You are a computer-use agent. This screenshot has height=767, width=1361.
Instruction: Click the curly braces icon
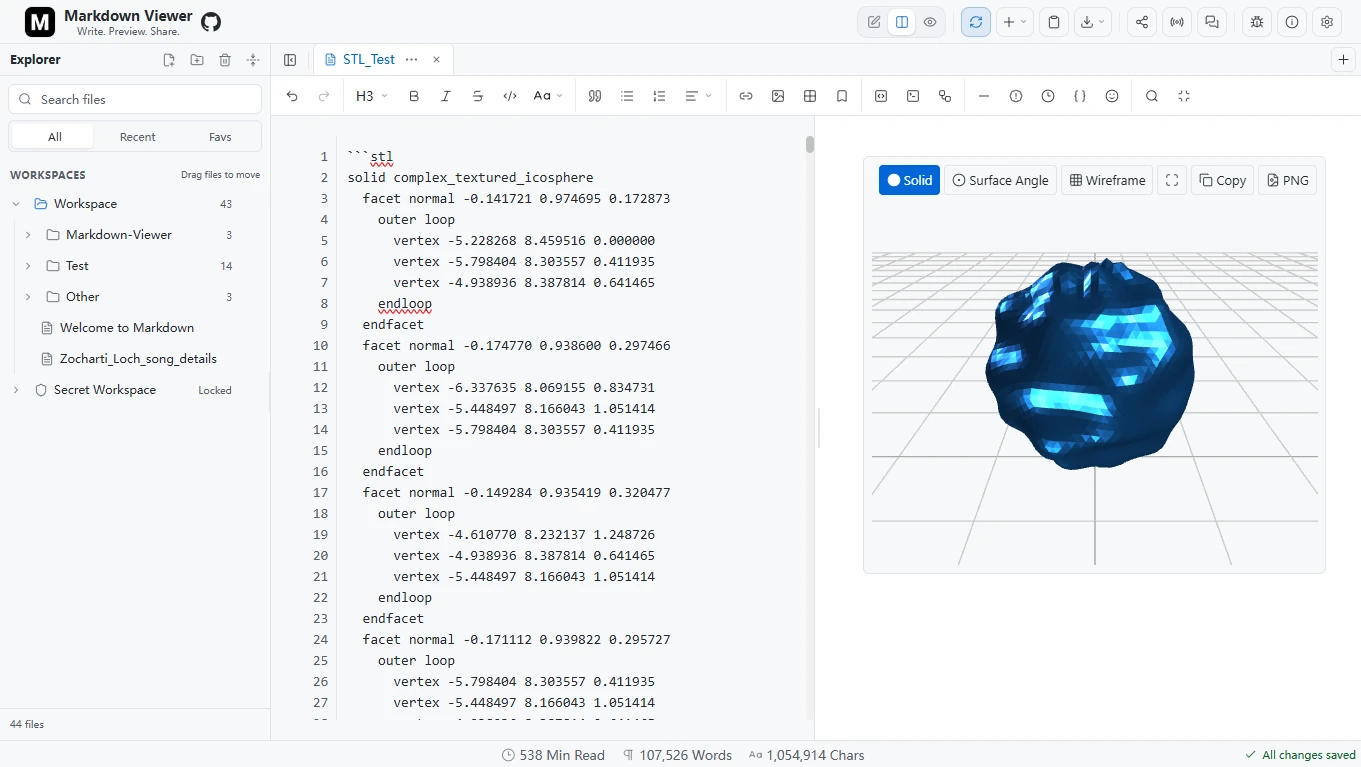click(x=1080, y=96)
